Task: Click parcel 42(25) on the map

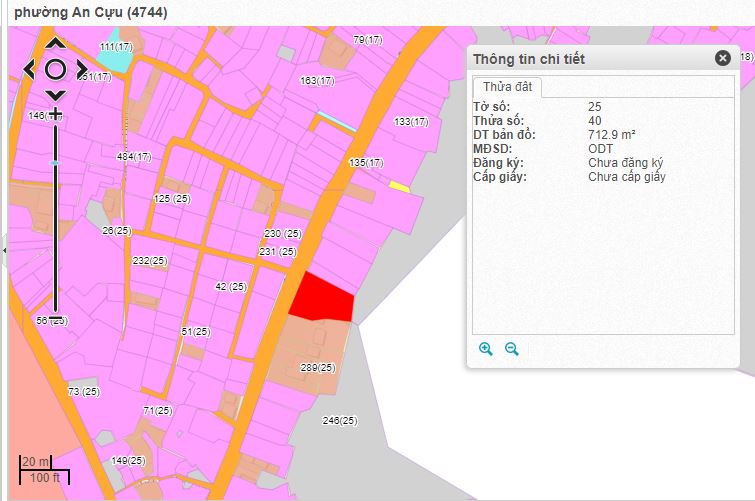Action: 231,286
